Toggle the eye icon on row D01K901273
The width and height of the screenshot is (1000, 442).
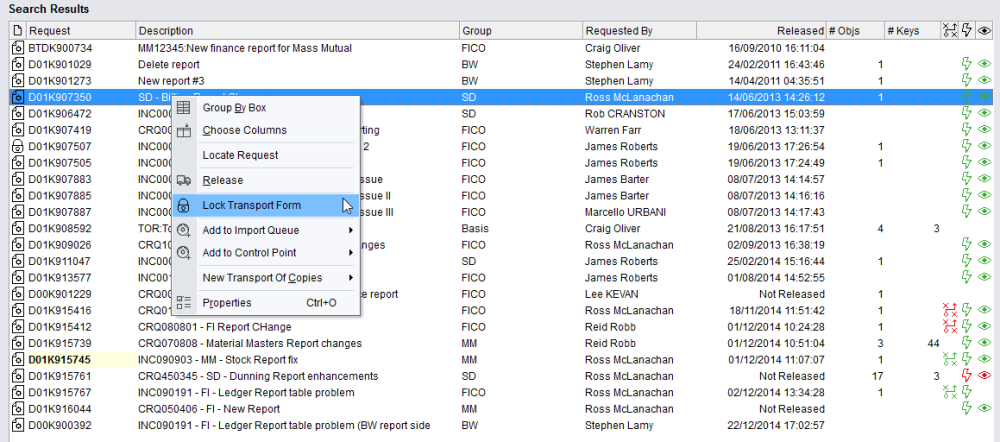tap(985, 81)
